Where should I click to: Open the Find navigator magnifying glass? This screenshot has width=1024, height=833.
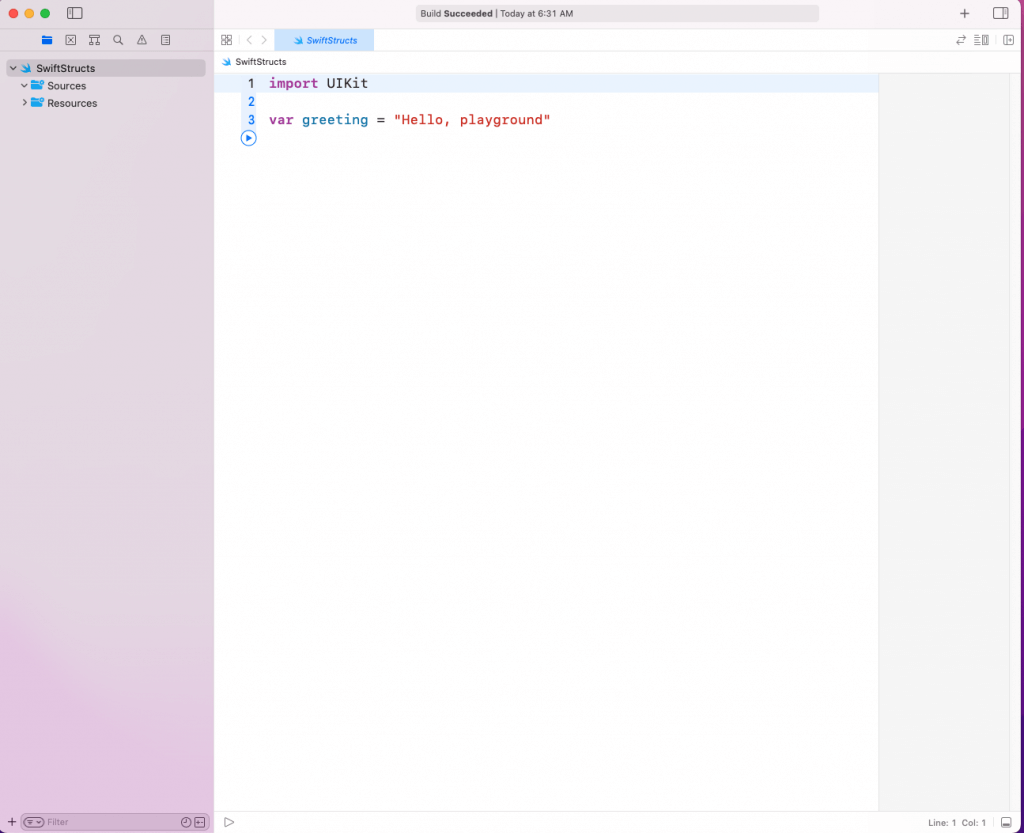click(x=118, y=40)
